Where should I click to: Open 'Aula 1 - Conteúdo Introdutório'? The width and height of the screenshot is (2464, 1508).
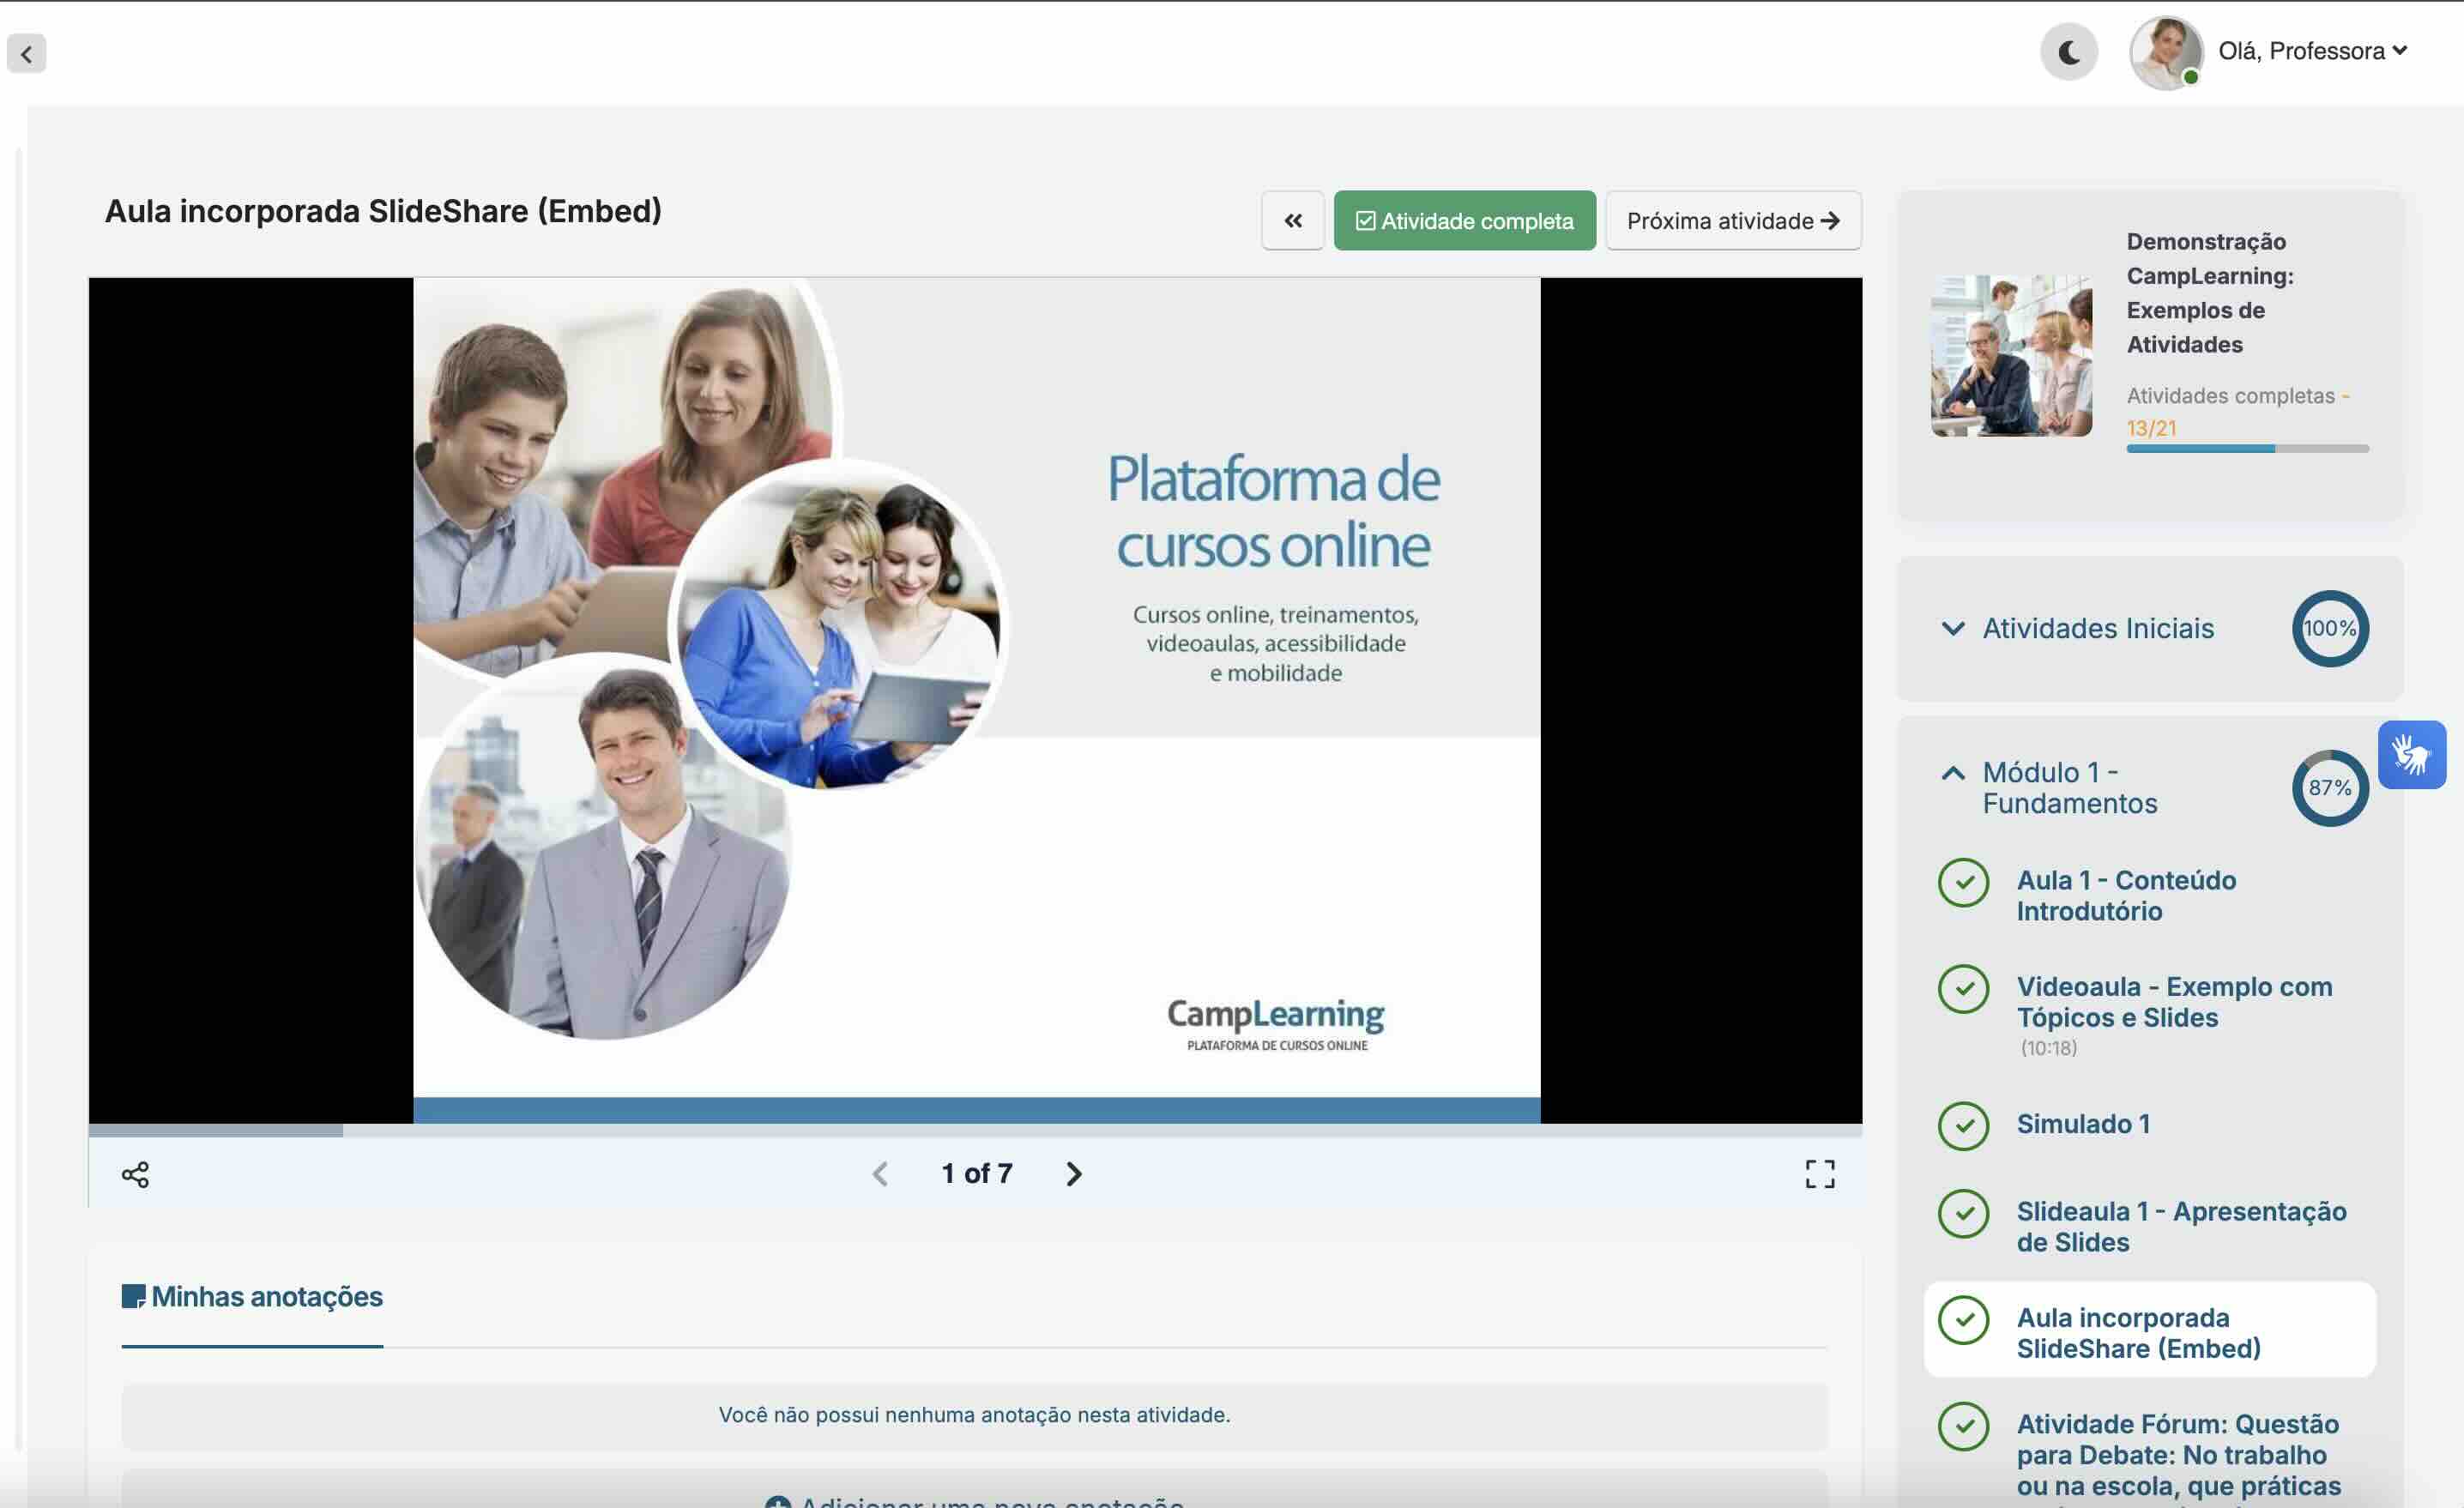2126,895
